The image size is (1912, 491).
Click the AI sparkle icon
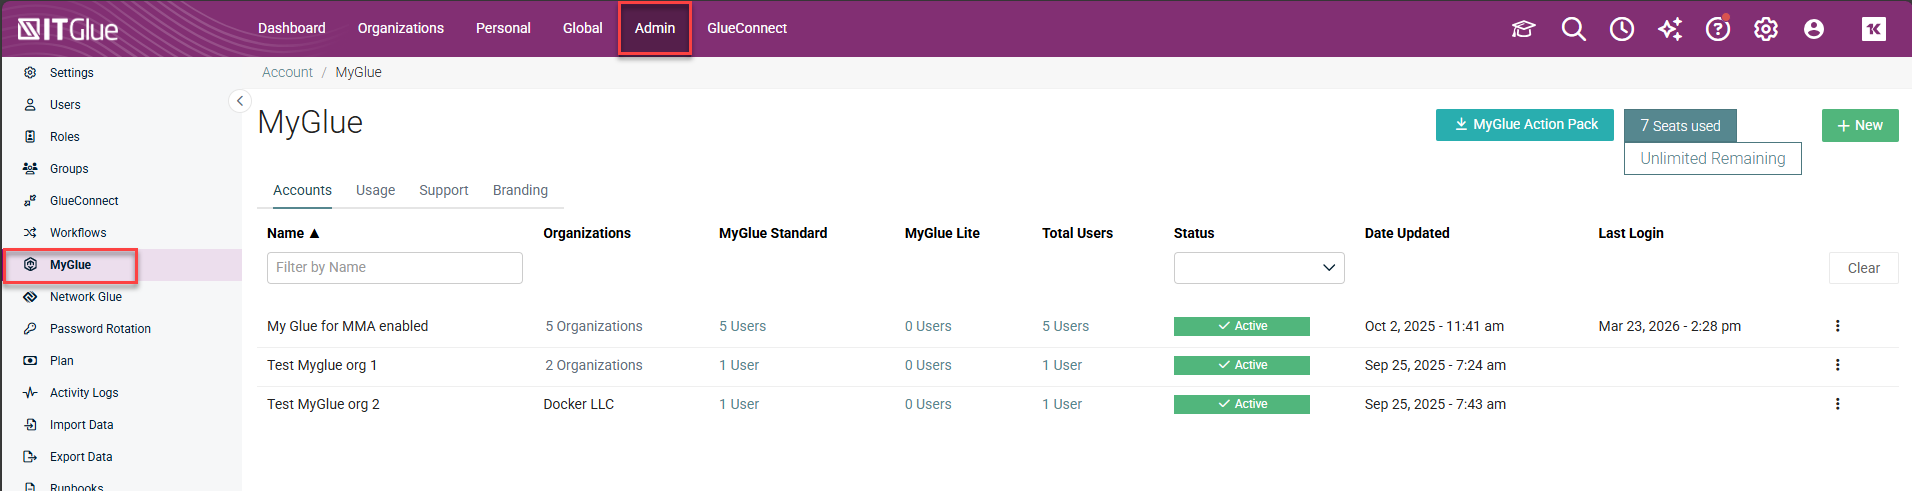point(1669,29)
